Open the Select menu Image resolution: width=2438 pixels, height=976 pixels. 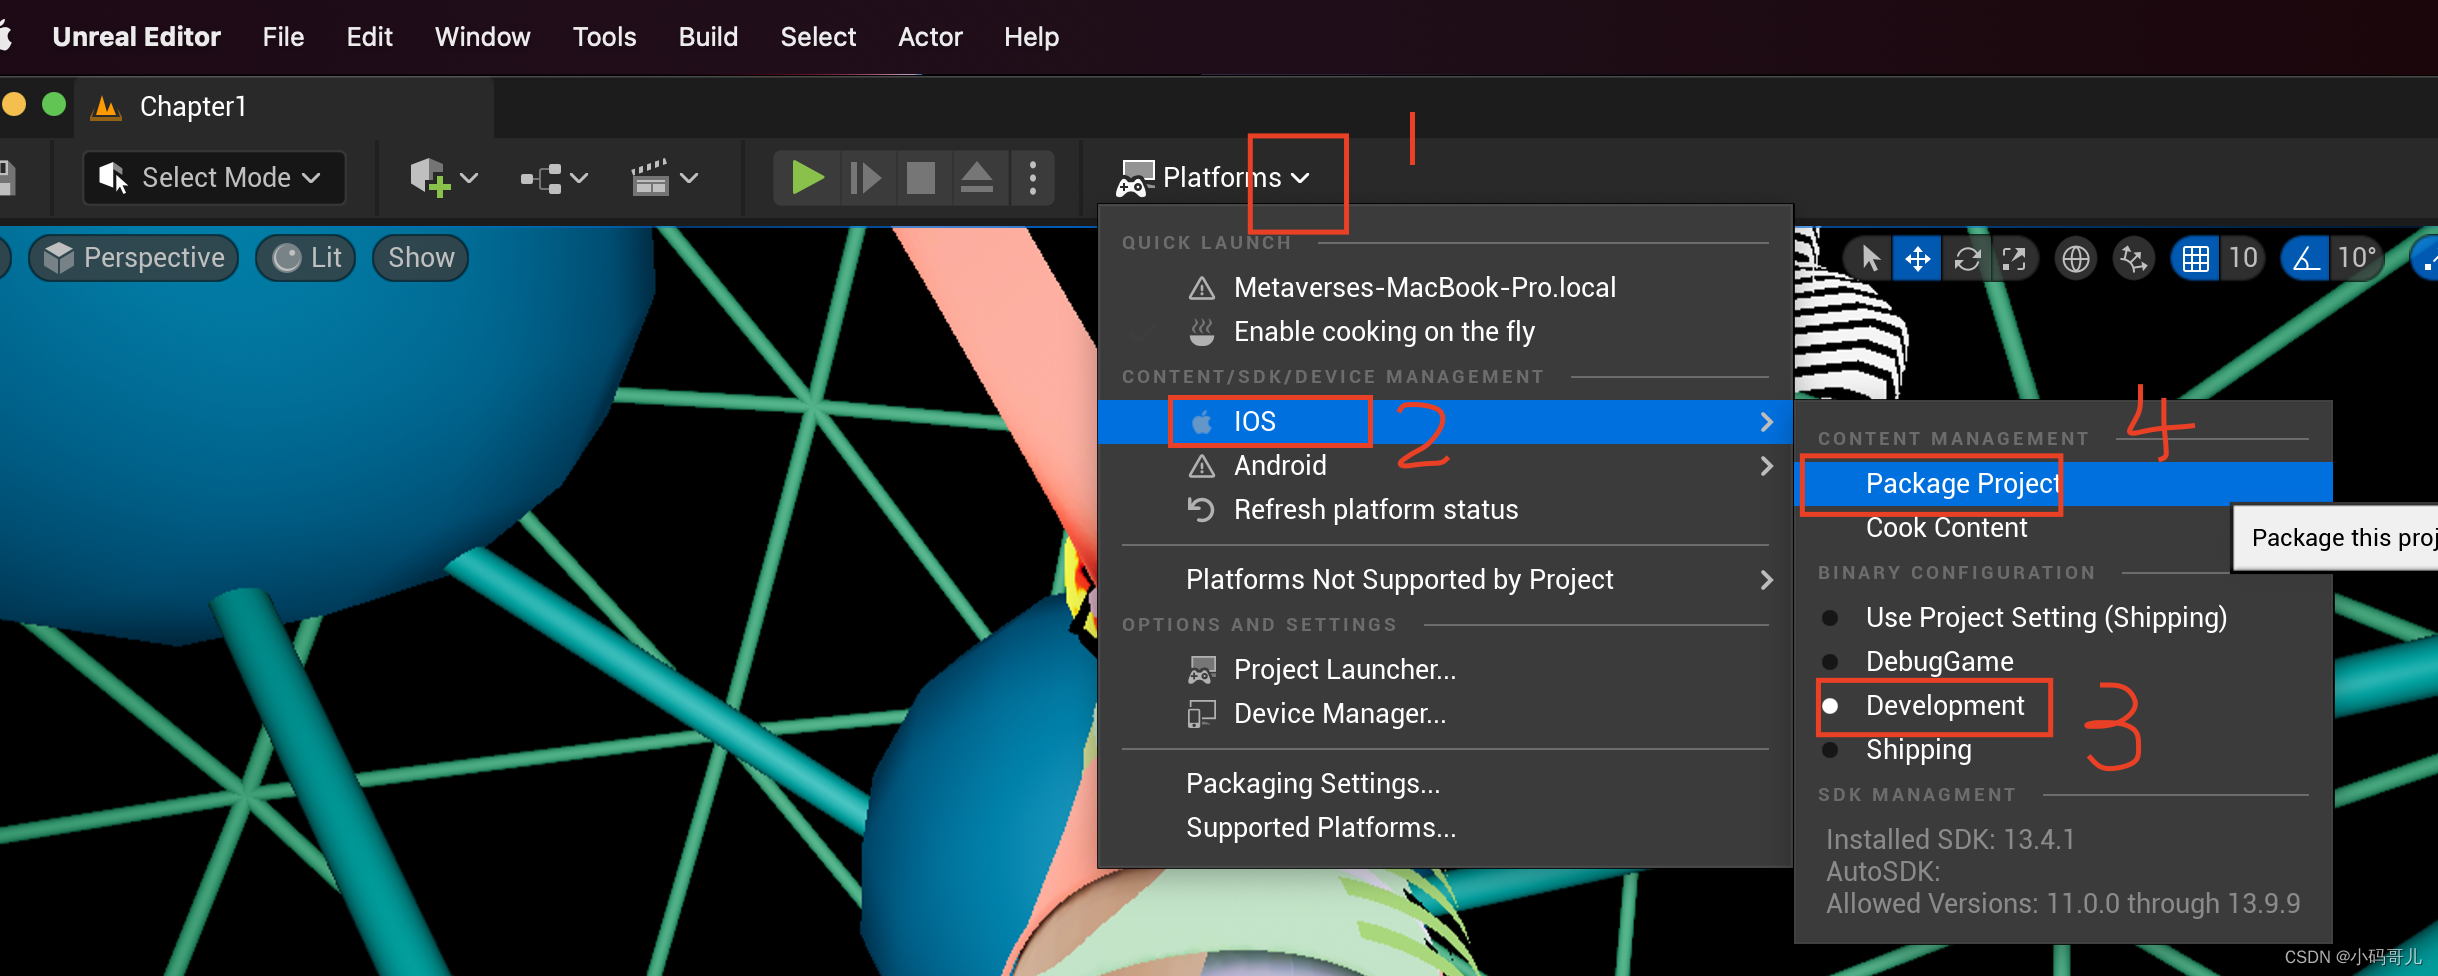click(818, 37)
